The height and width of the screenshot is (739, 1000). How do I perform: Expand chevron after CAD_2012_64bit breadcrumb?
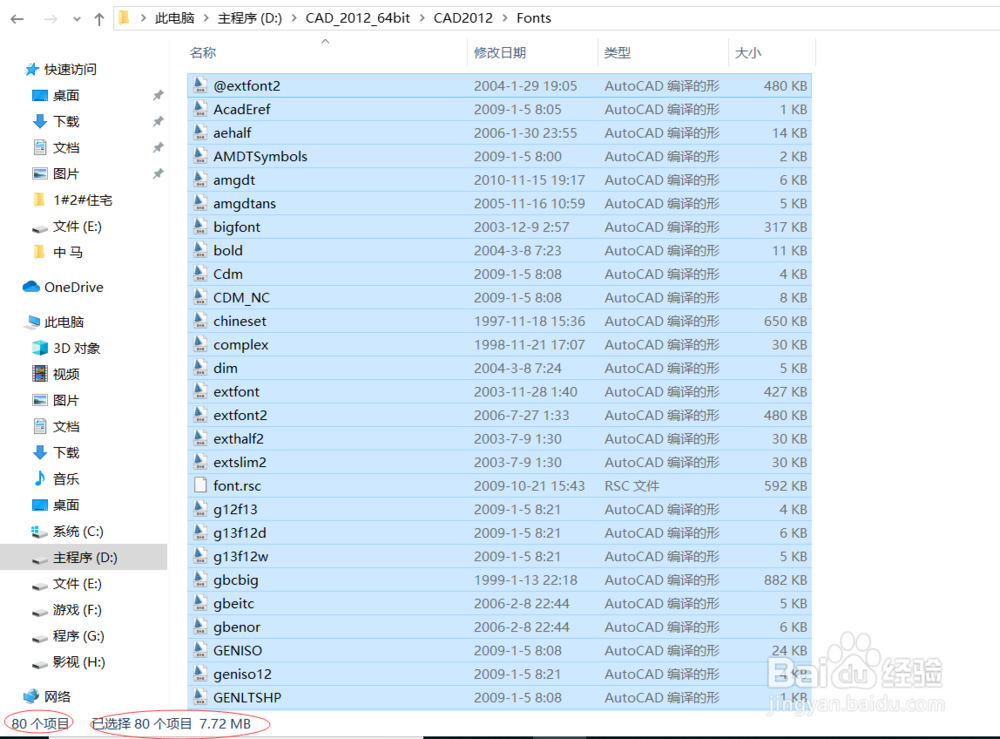(x=422, y=18)
